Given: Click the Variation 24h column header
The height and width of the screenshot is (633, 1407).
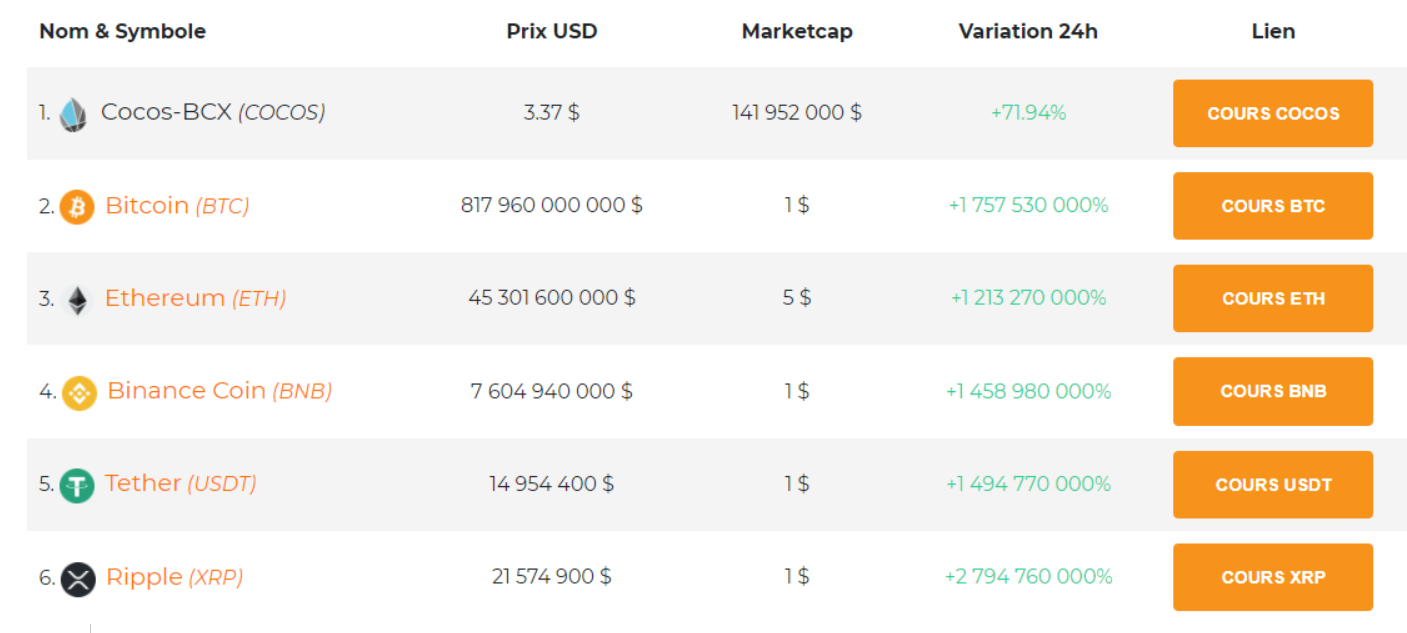Looking at the screenshot, I should coord(1028,31).
